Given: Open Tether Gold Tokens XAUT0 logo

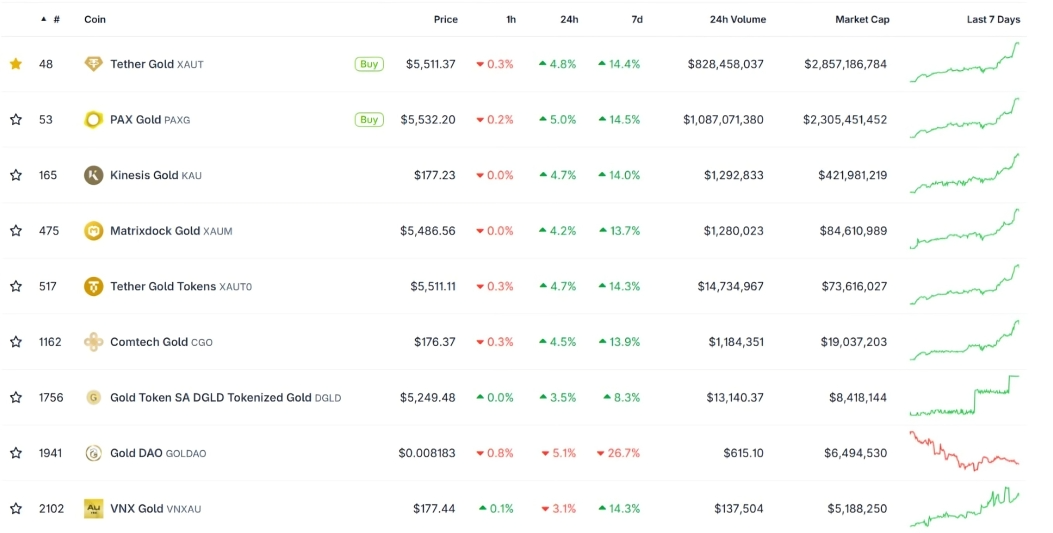Looking at the screenshot, I should pyautogui.click(x=93, y=286).
